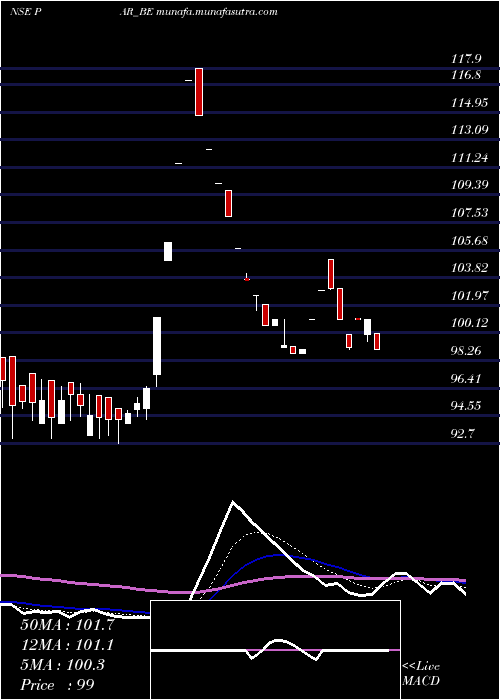Click the 105.68 price level label
Viewport: 500px width, 700px height.
469,241
